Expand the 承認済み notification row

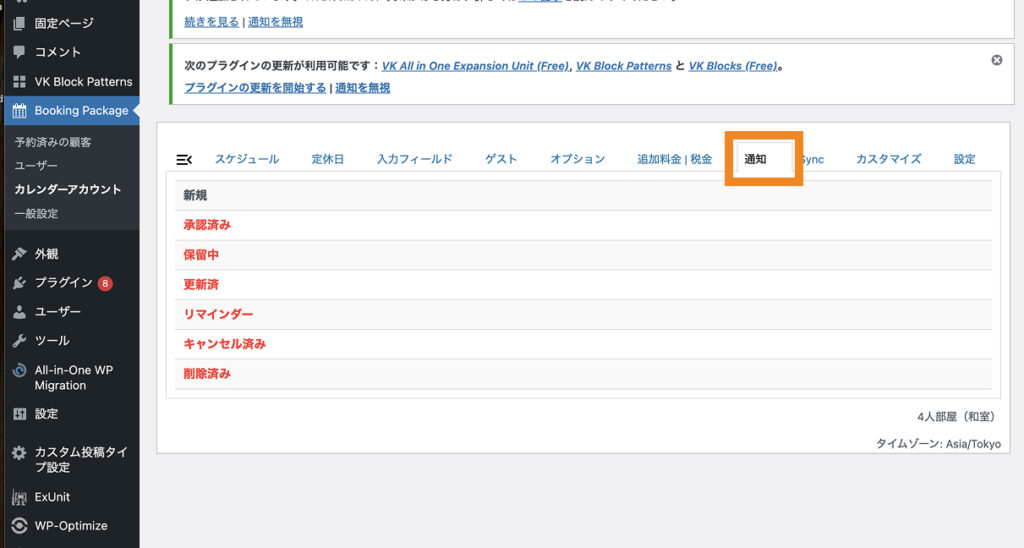pos(207,225)
